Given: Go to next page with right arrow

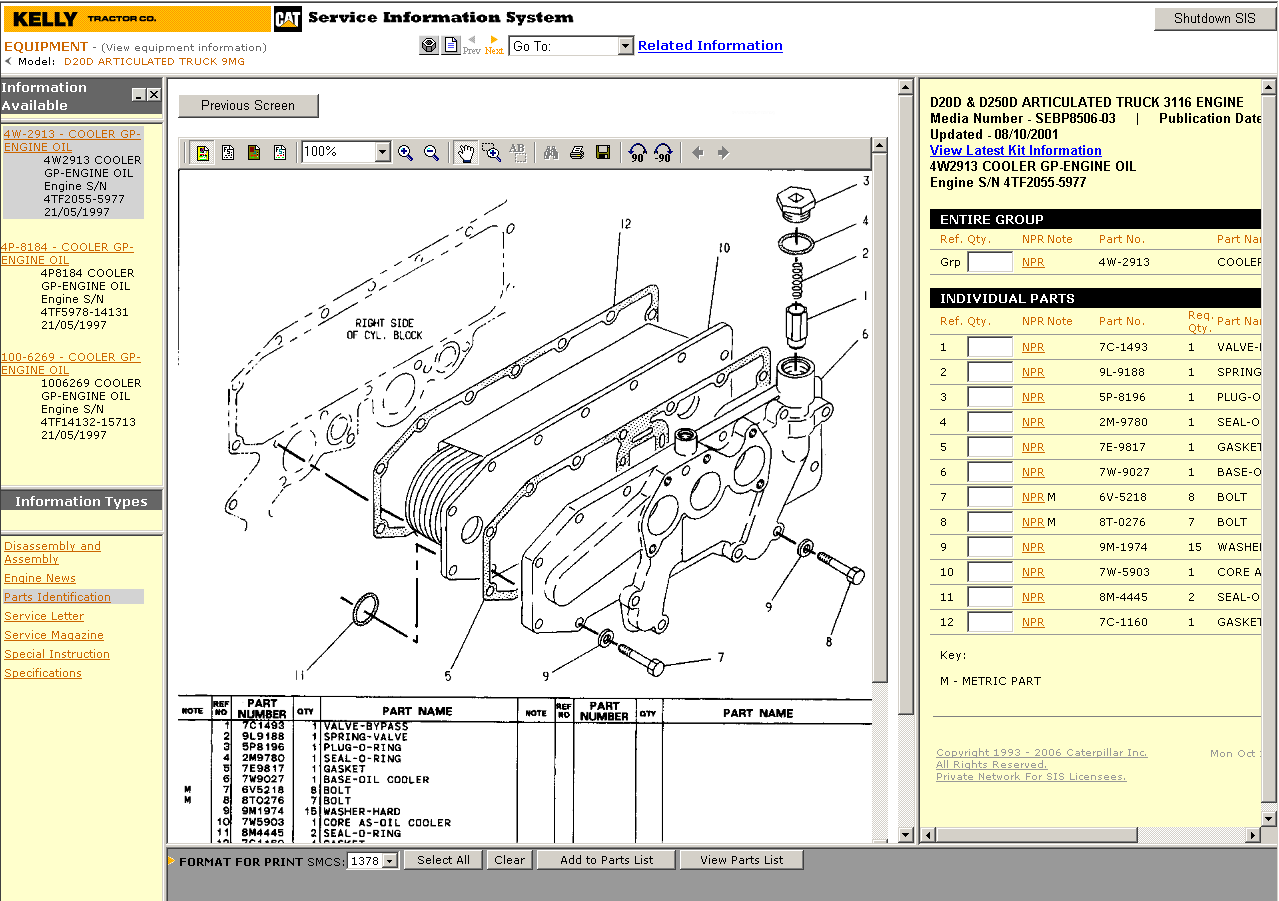Looking at the screenshot, I should pyautogui.click(x=723, y=152).
